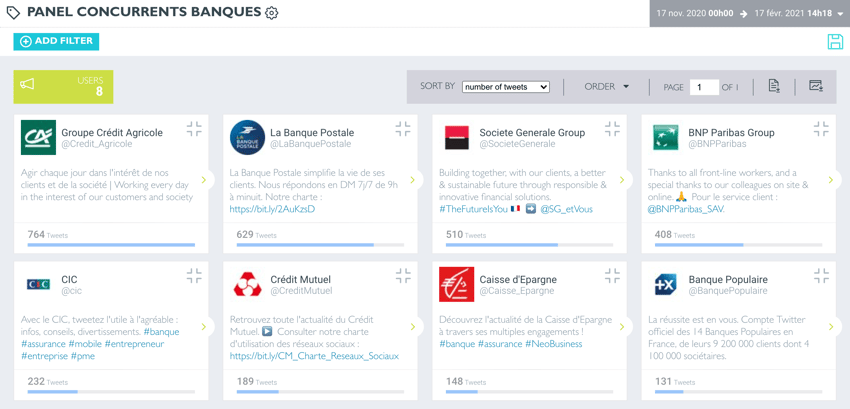Open the sort by number of tweets dropdown

[x=506, y=87]
